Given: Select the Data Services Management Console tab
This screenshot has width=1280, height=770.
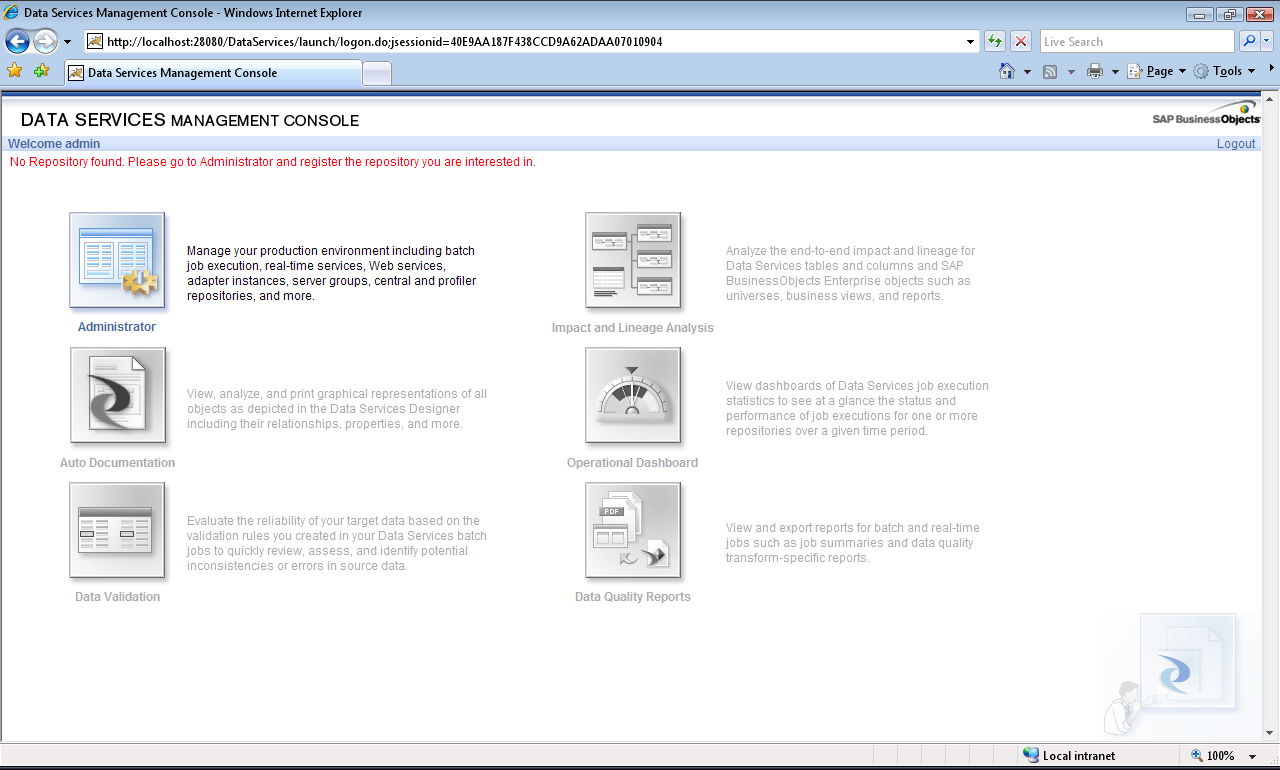Looking at the screenshot, I should tap(213, 73).
